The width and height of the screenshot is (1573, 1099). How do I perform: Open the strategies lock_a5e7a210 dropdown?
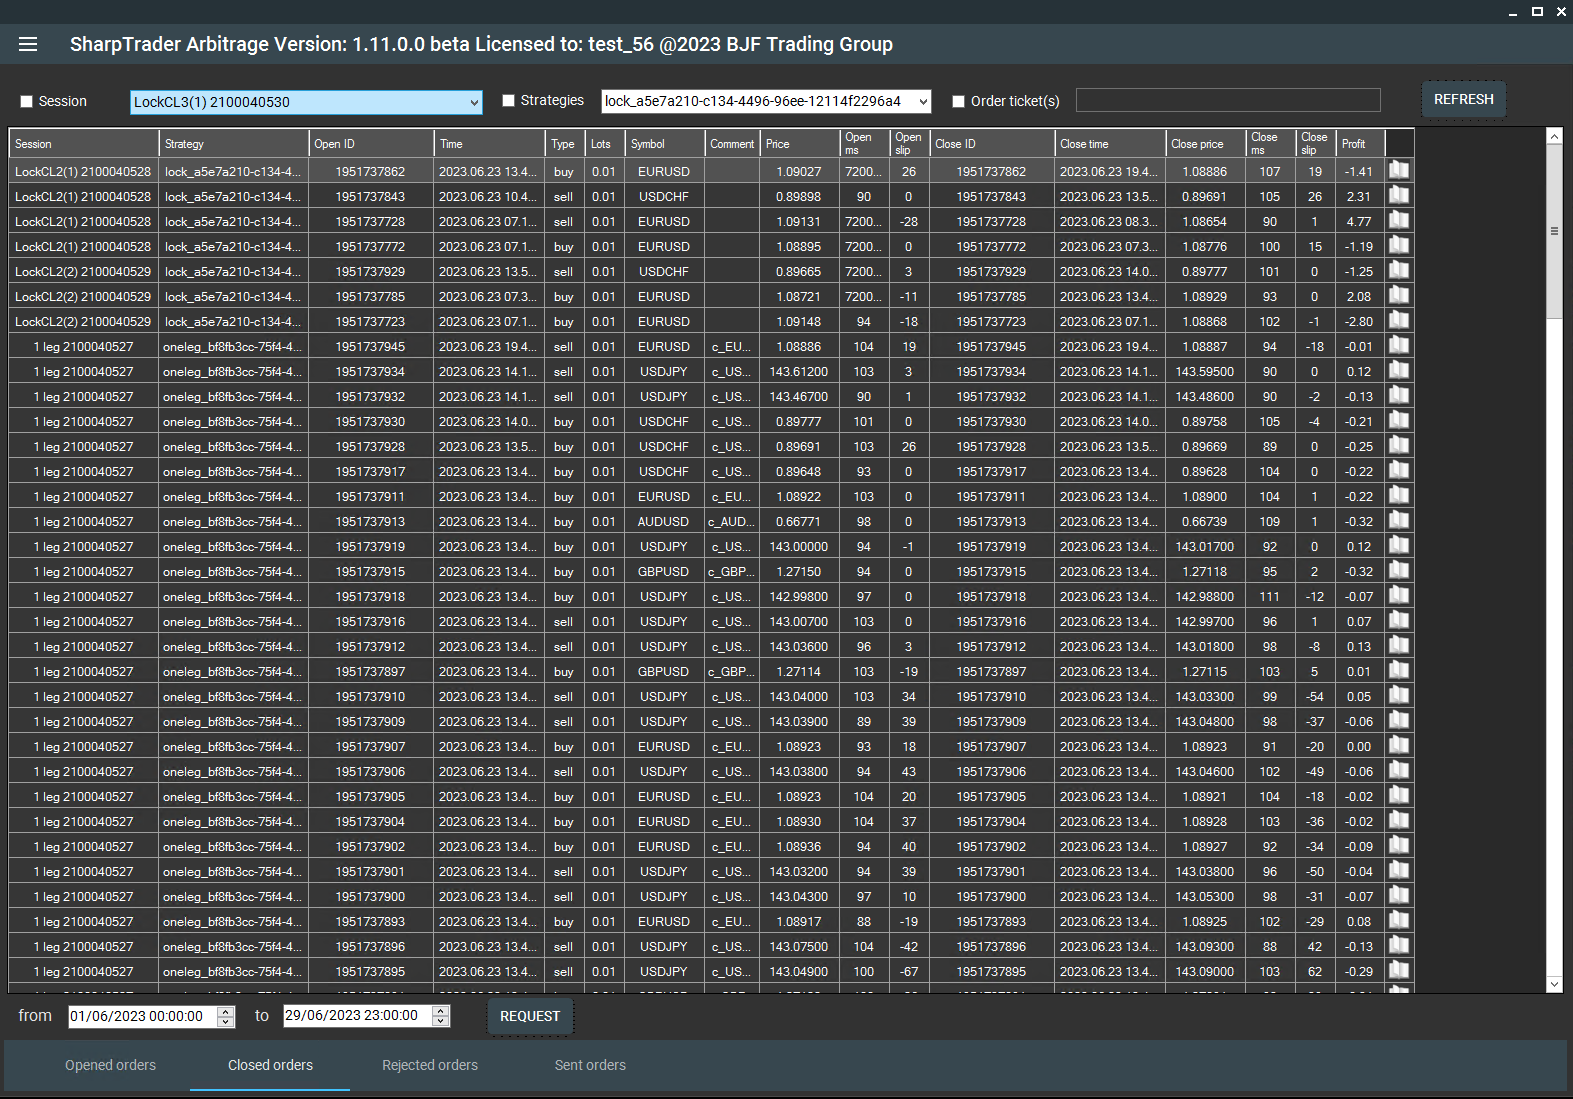pos(923,101)
